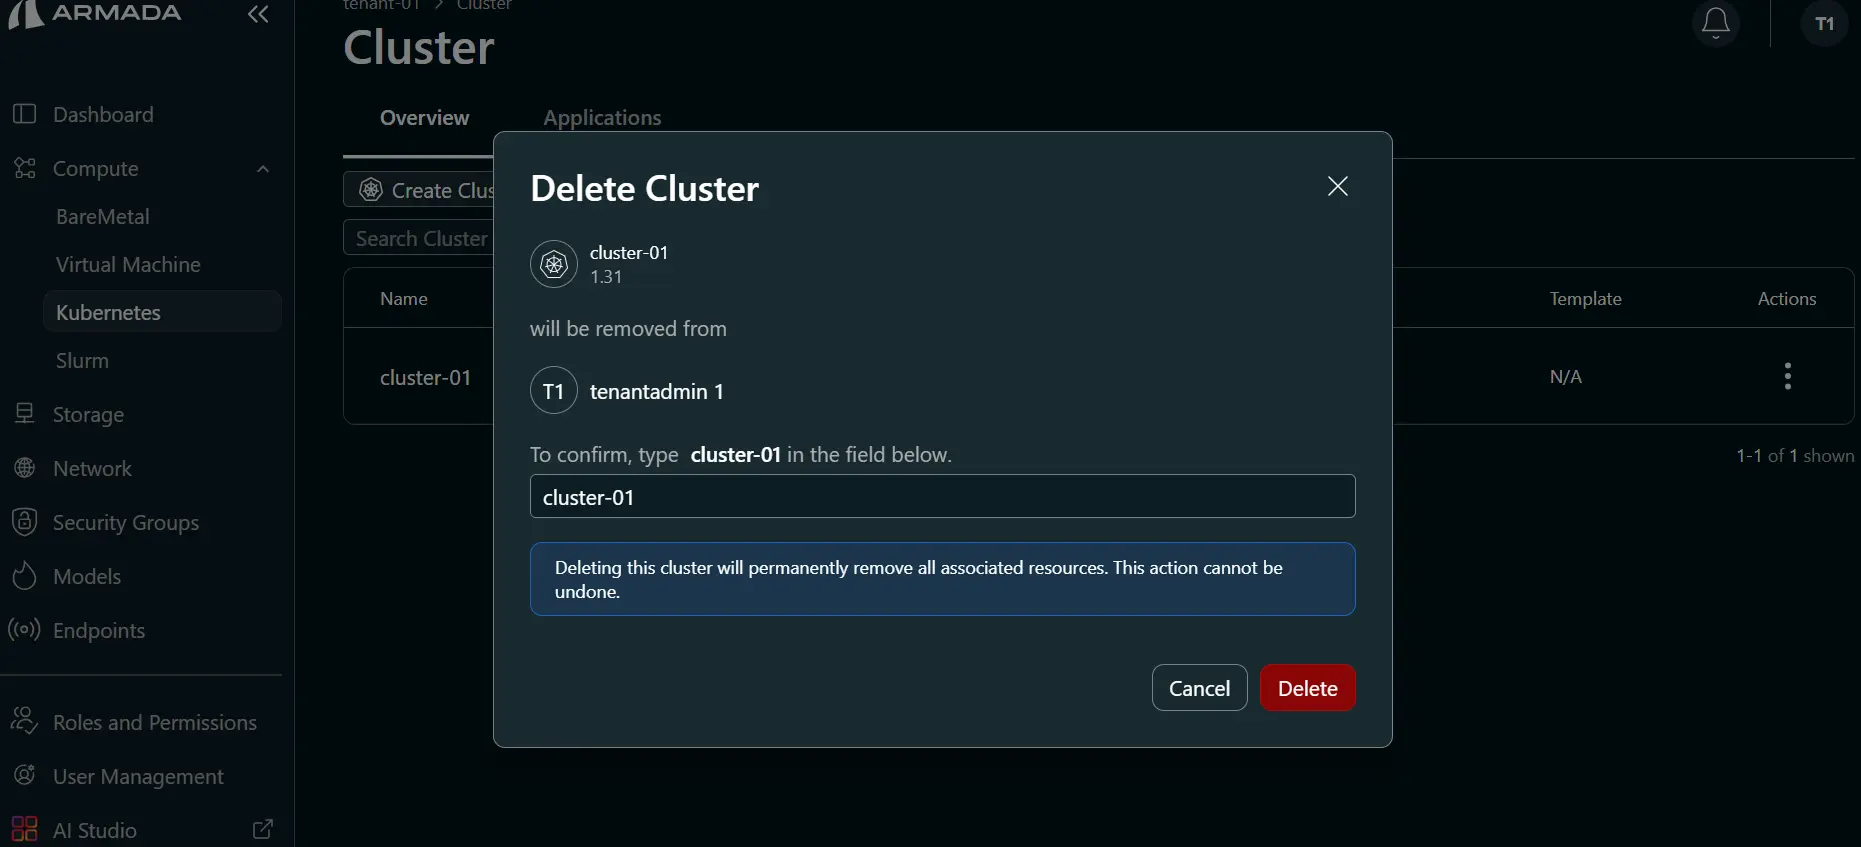
Task: Click the Models flame icon
Action: click(25, 576)
